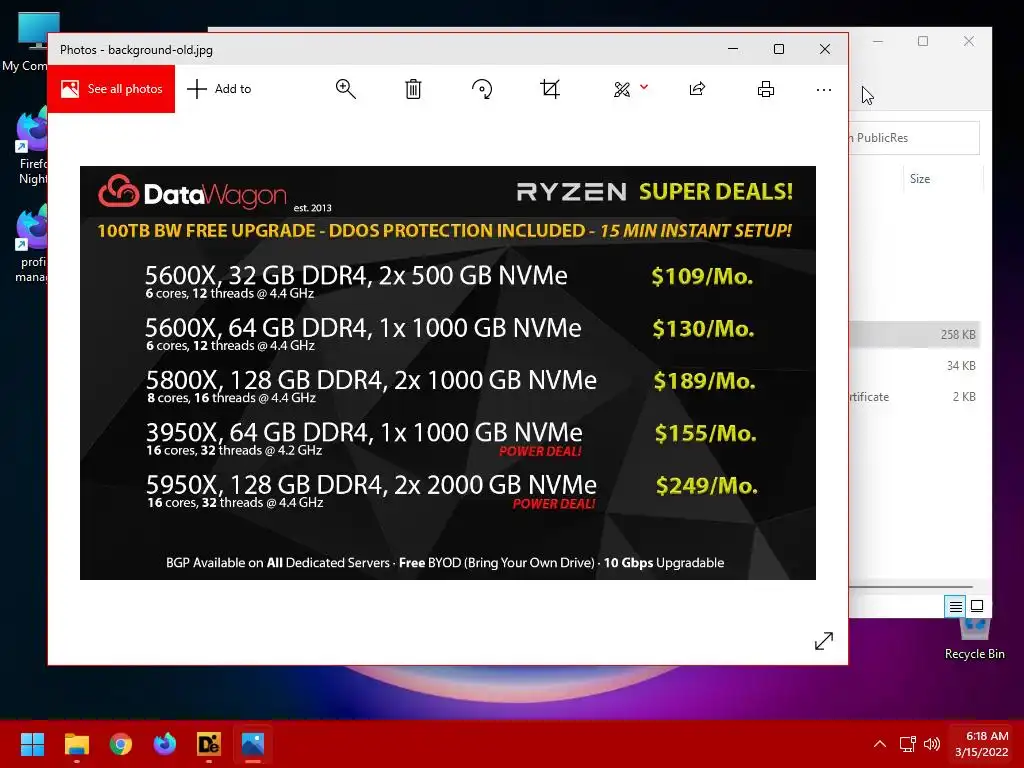This screenshot has height=768, width=1024.
Task: Click the displayed DataWagon image
Action: (x=447, y=373)
